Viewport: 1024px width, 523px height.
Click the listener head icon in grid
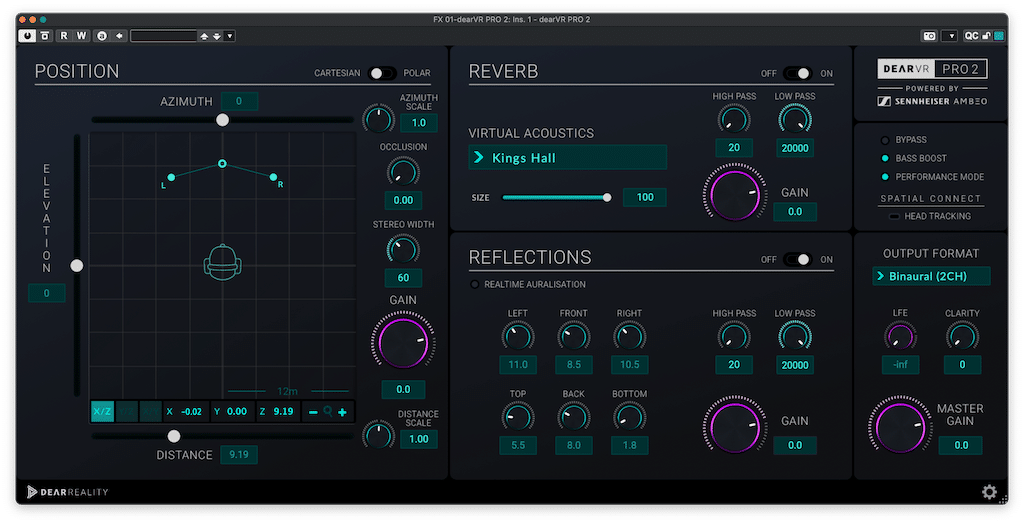pos(223,262)
